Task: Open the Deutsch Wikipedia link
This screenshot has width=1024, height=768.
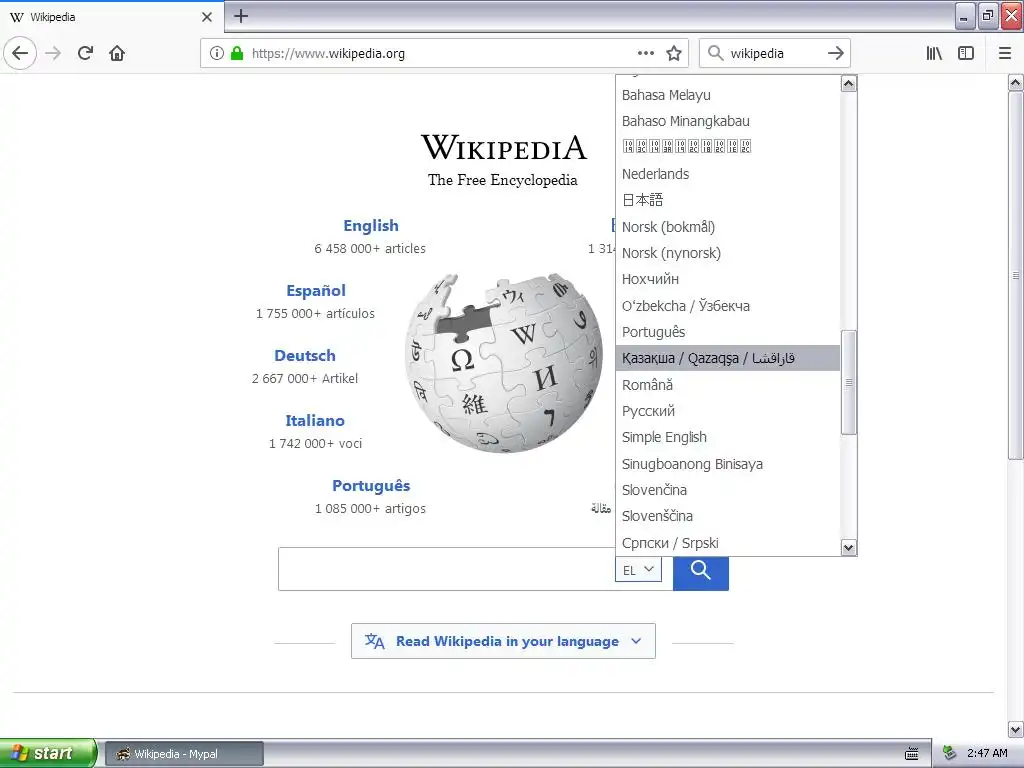Action: [x=305, y=355]
